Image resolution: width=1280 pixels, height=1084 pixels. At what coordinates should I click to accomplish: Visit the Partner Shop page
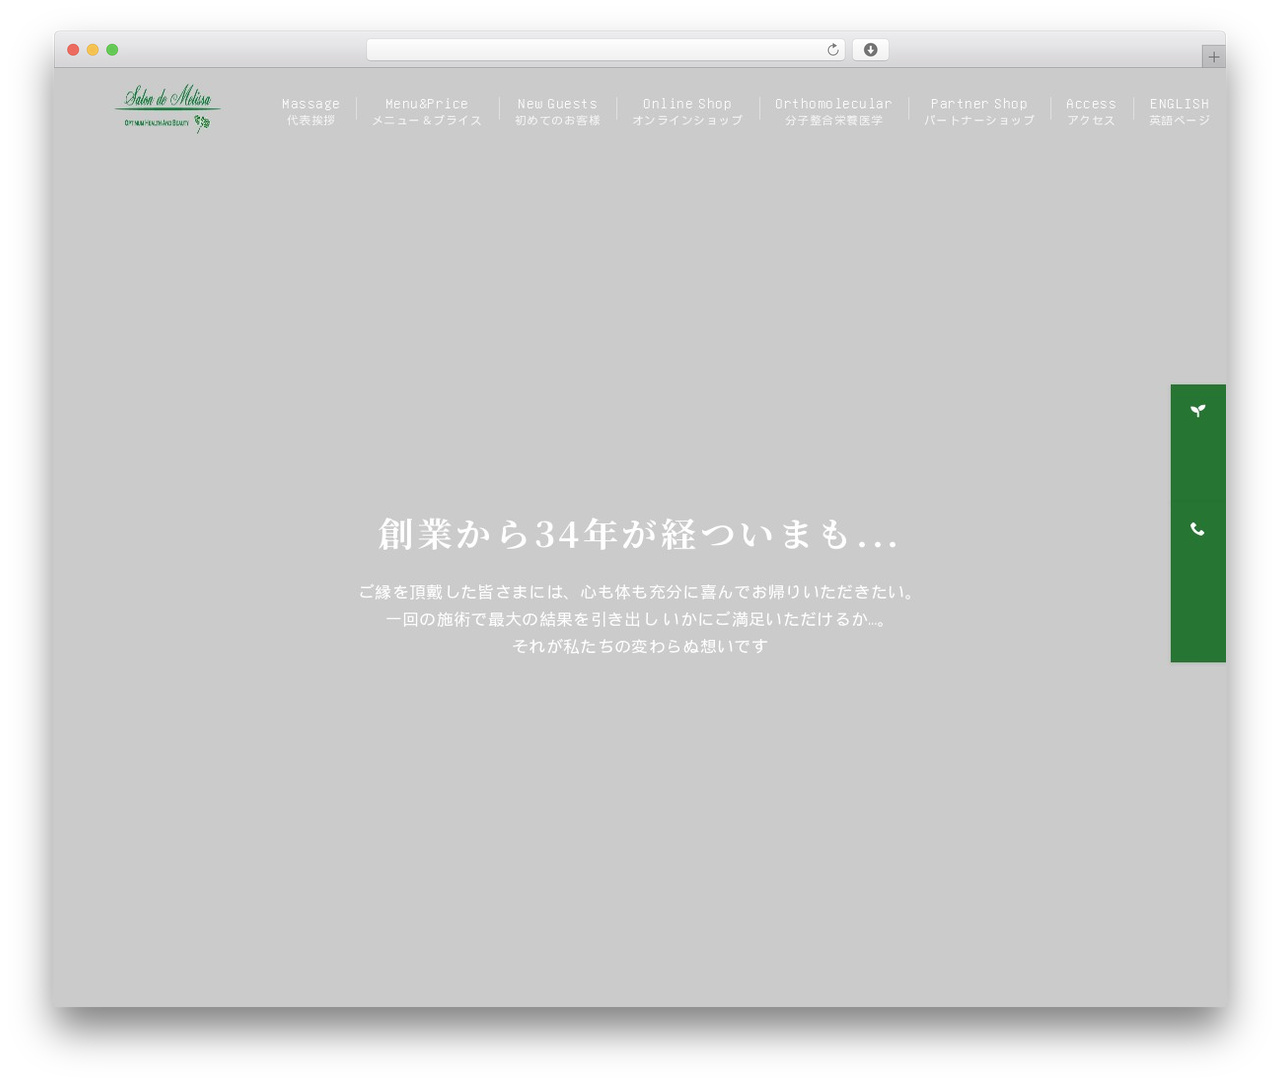(x=979, y=111)
